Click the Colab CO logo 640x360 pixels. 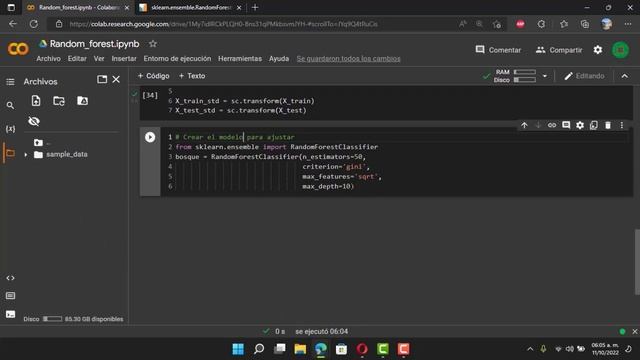point(18,49)
